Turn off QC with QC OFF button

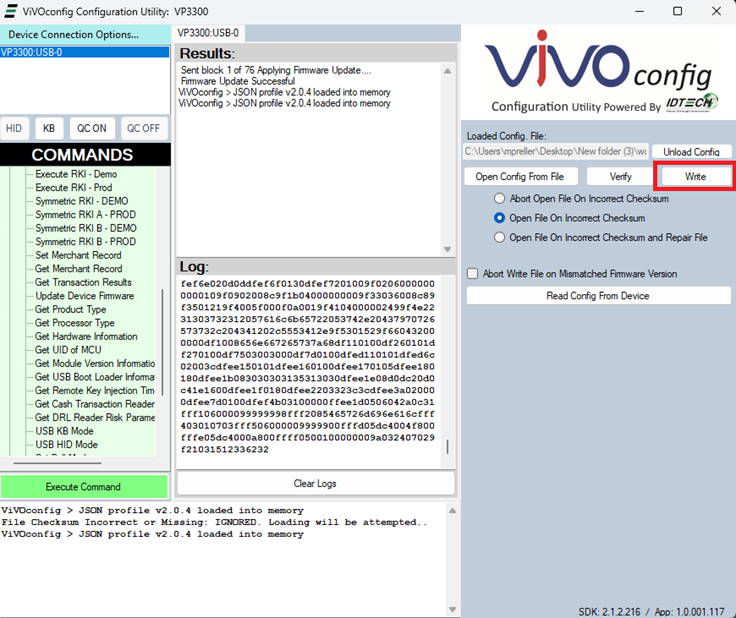click(143, 128)
